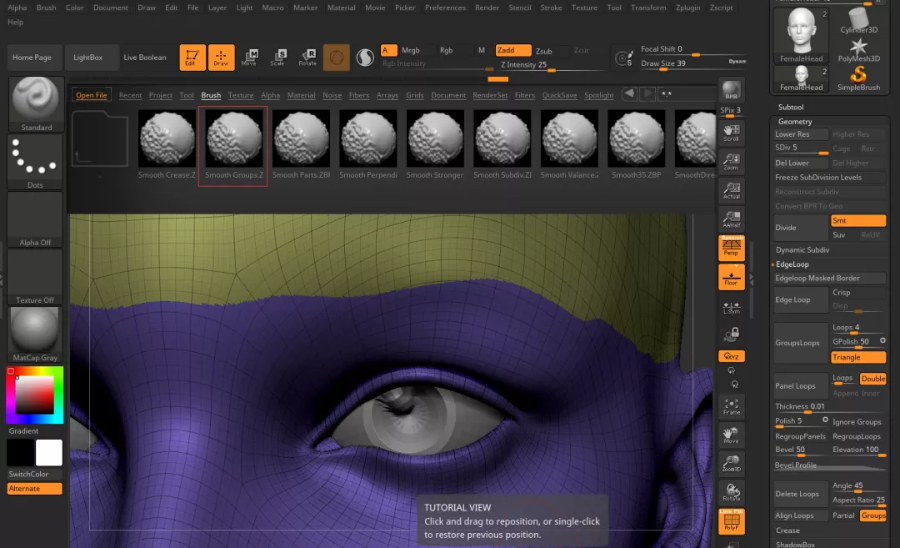The image size is (900, 548).
Task: Click the Zoom canvas icon
Action: pos(731,161)
